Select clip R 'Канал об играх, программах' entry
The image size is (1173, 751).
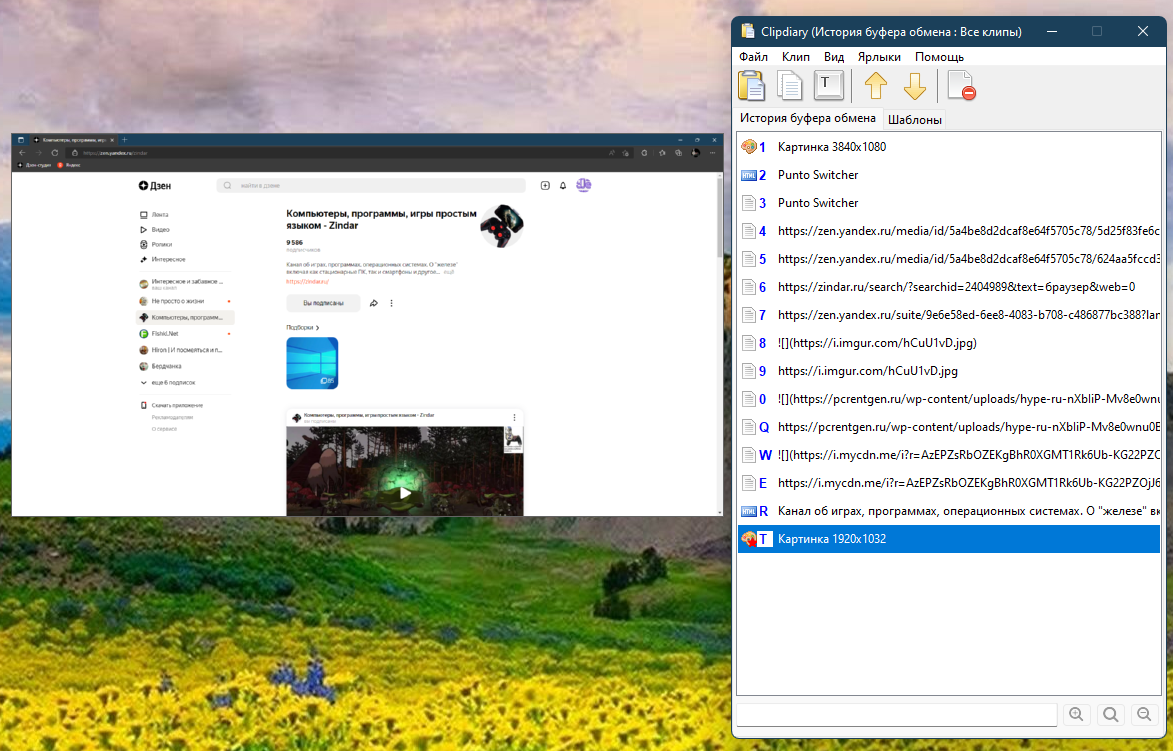[949, 511]
